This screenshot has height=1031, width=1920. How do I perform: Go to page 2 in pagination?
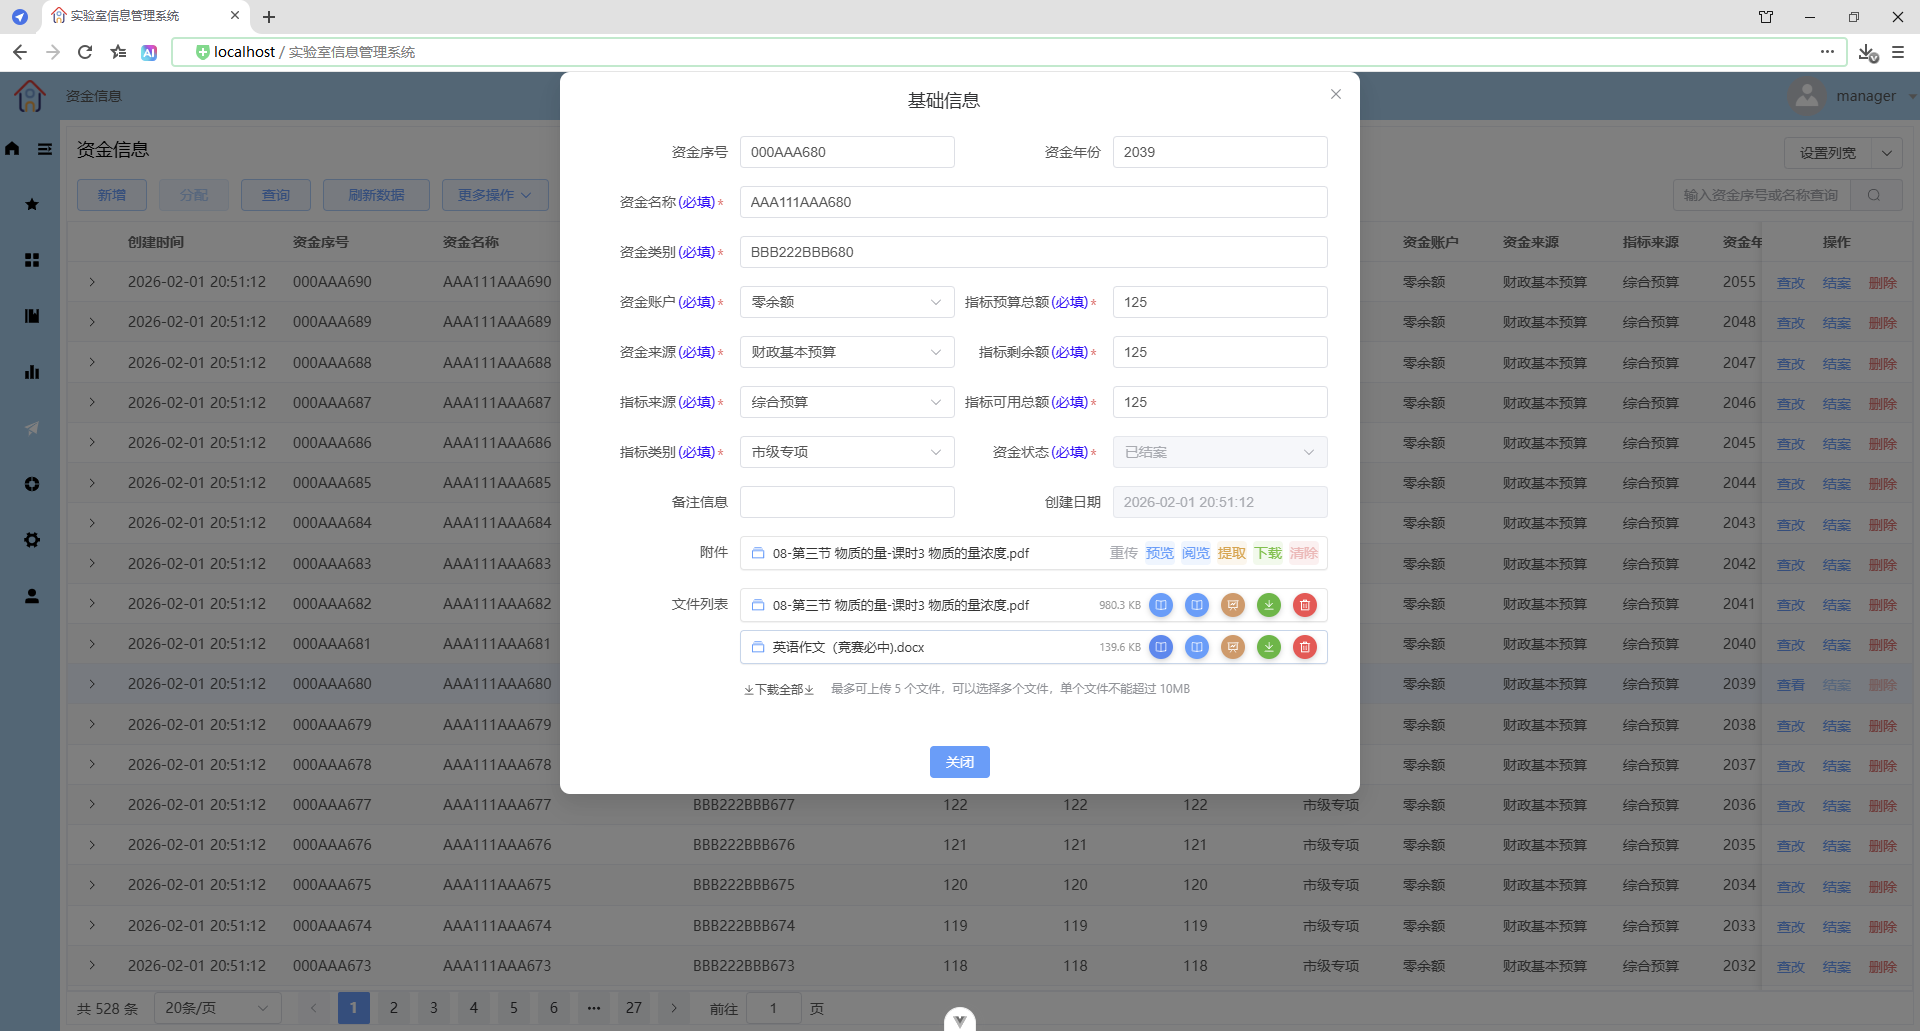coord(394,1008)
